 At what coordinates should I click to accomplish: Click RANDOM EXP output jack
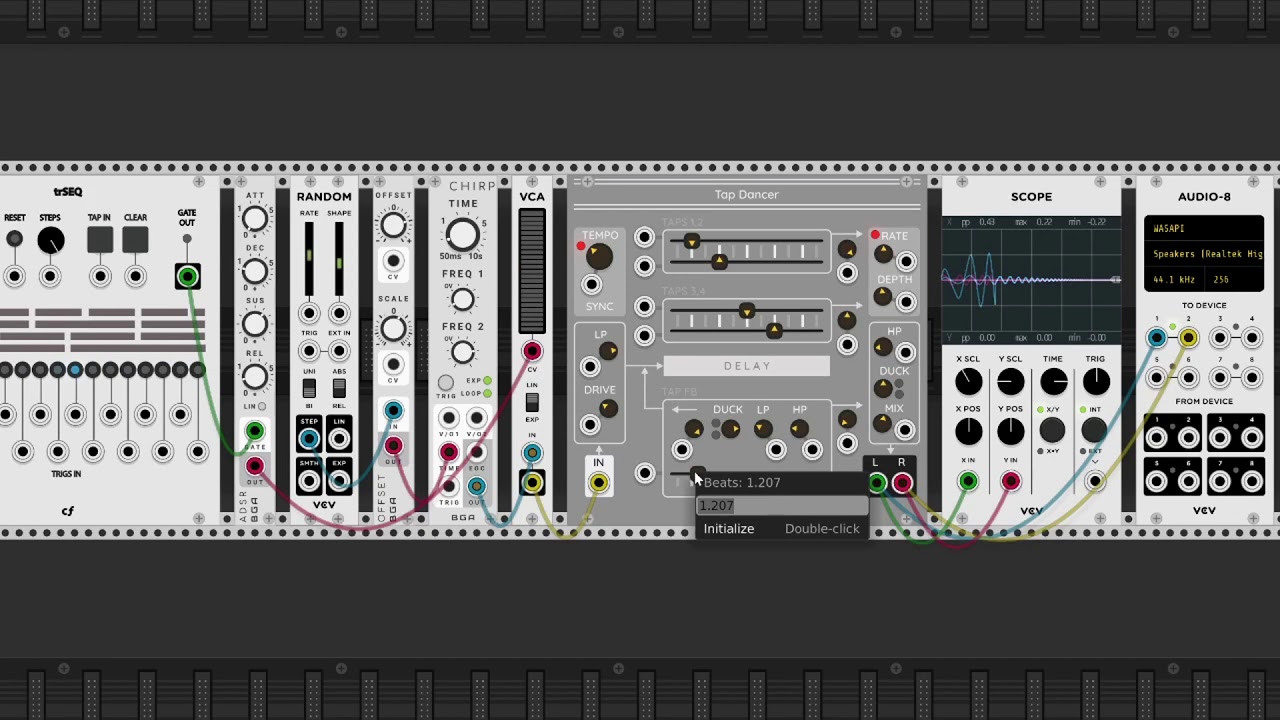[x=339, y=481]
